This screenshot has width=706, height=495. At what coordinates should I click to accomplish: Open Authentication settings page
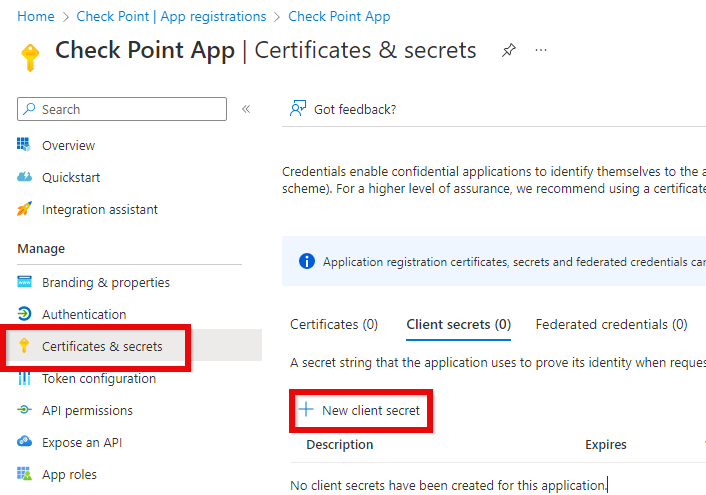[x=84, y=314]
